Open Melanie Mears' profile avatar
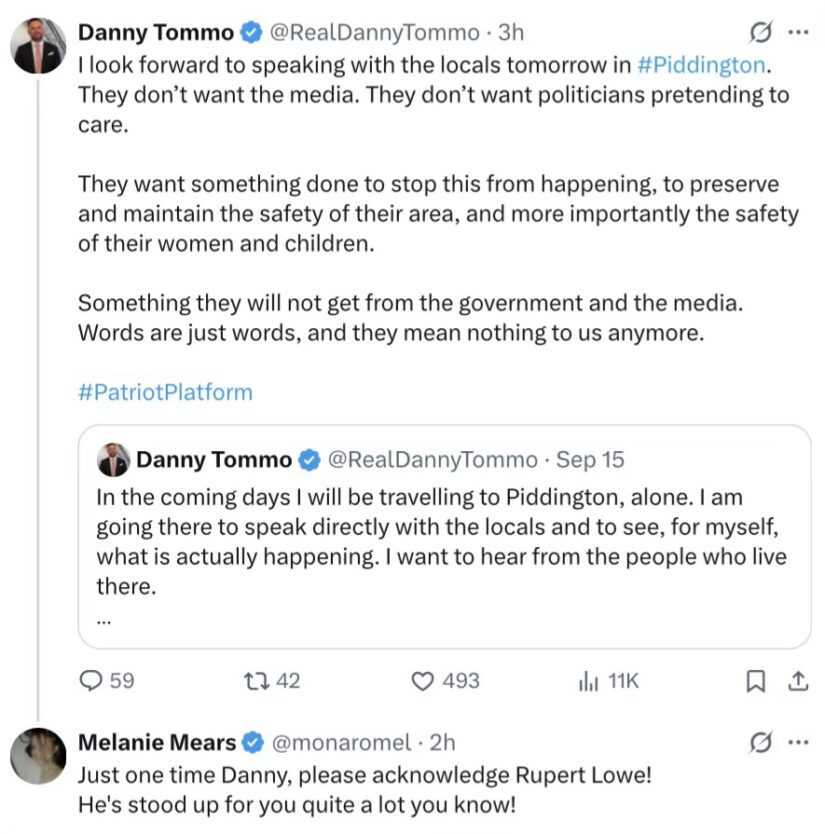This screenshot has width=825, height=834. tap(38, 756)
